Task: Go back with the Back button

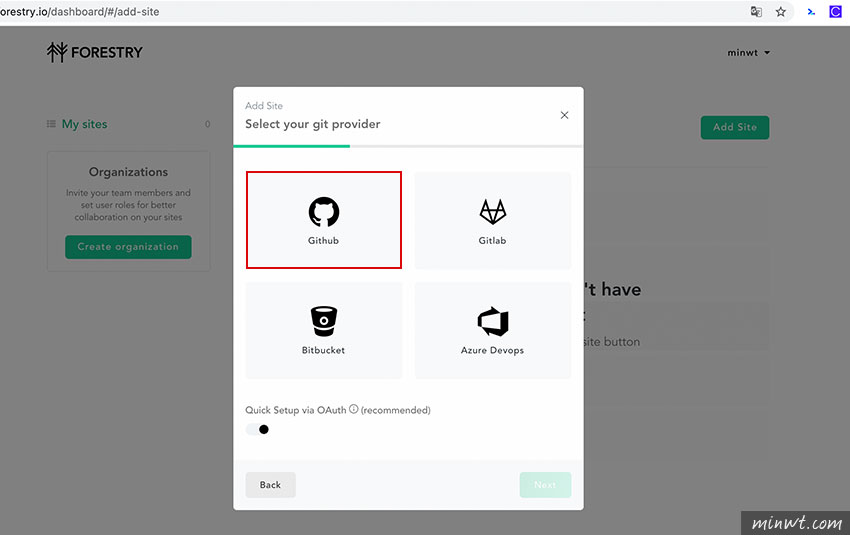Action: tap(271, 485)
